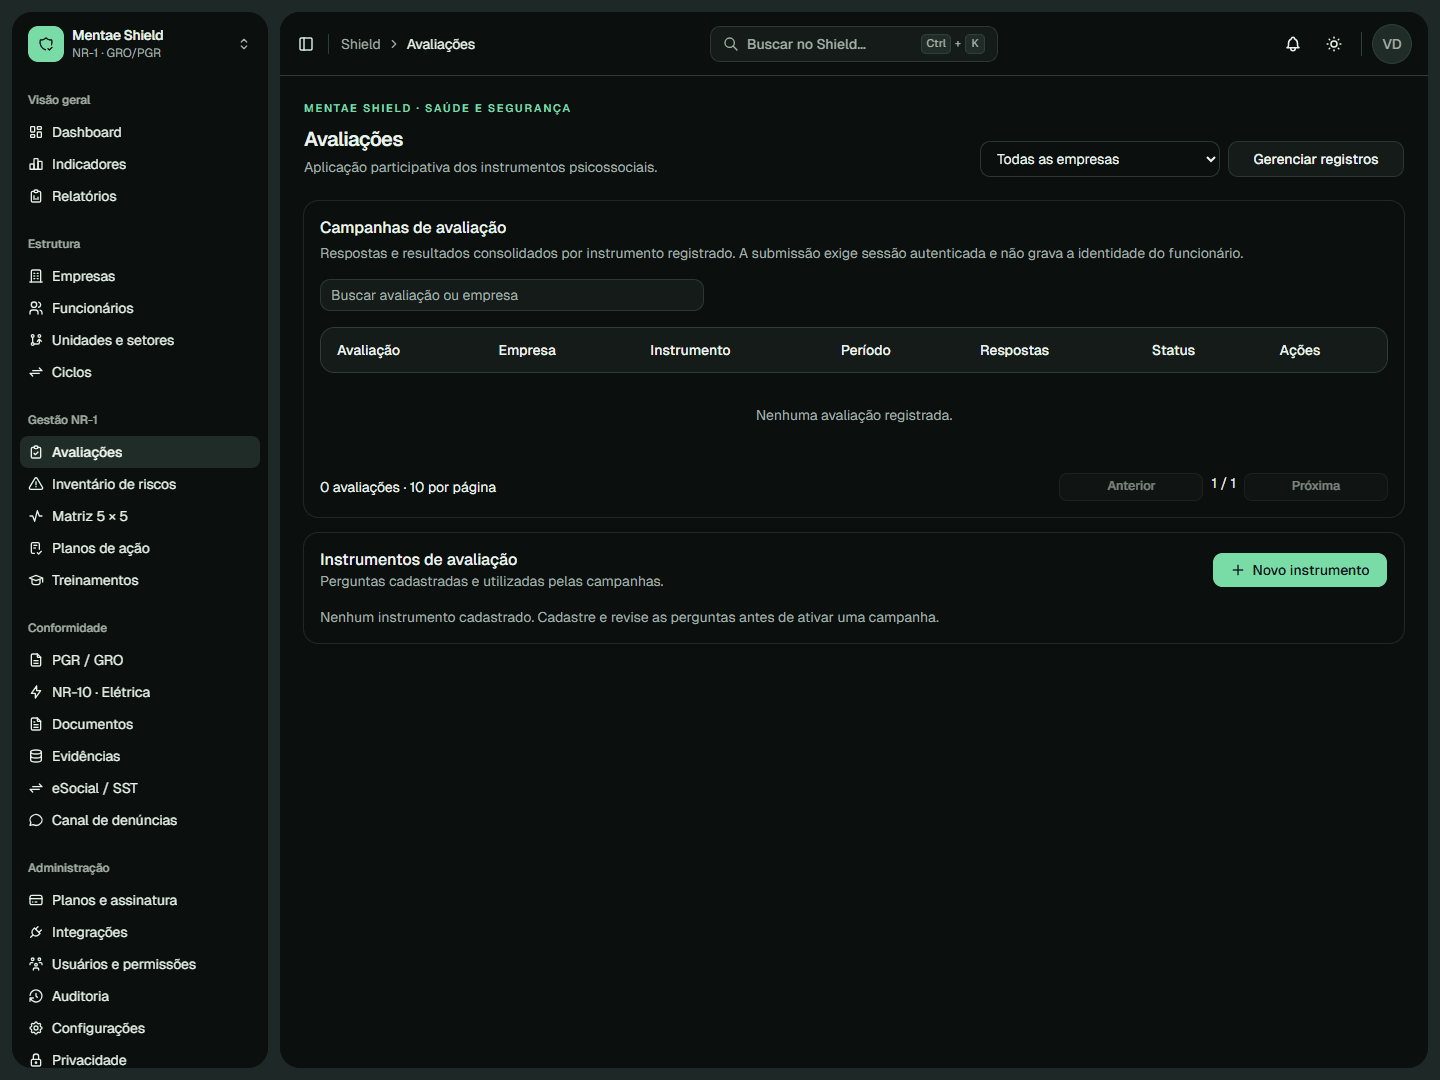Toggle the sidebar panel icon
The height and width of the screenshot is (1080, 1440).
pyautogui.click(x=306, y=44)
